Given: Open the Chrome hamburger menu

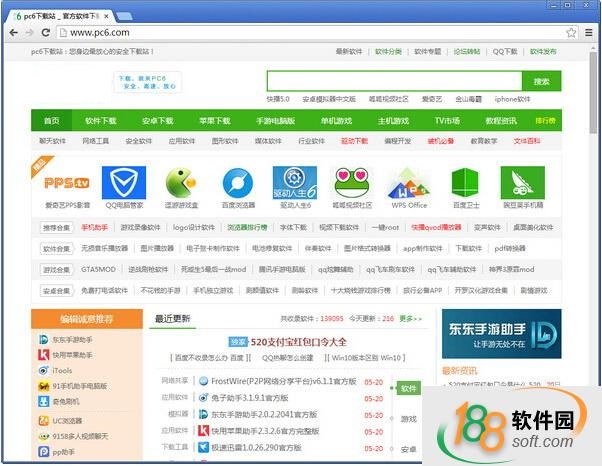Looking at the screenshot, I should [589, 33].
